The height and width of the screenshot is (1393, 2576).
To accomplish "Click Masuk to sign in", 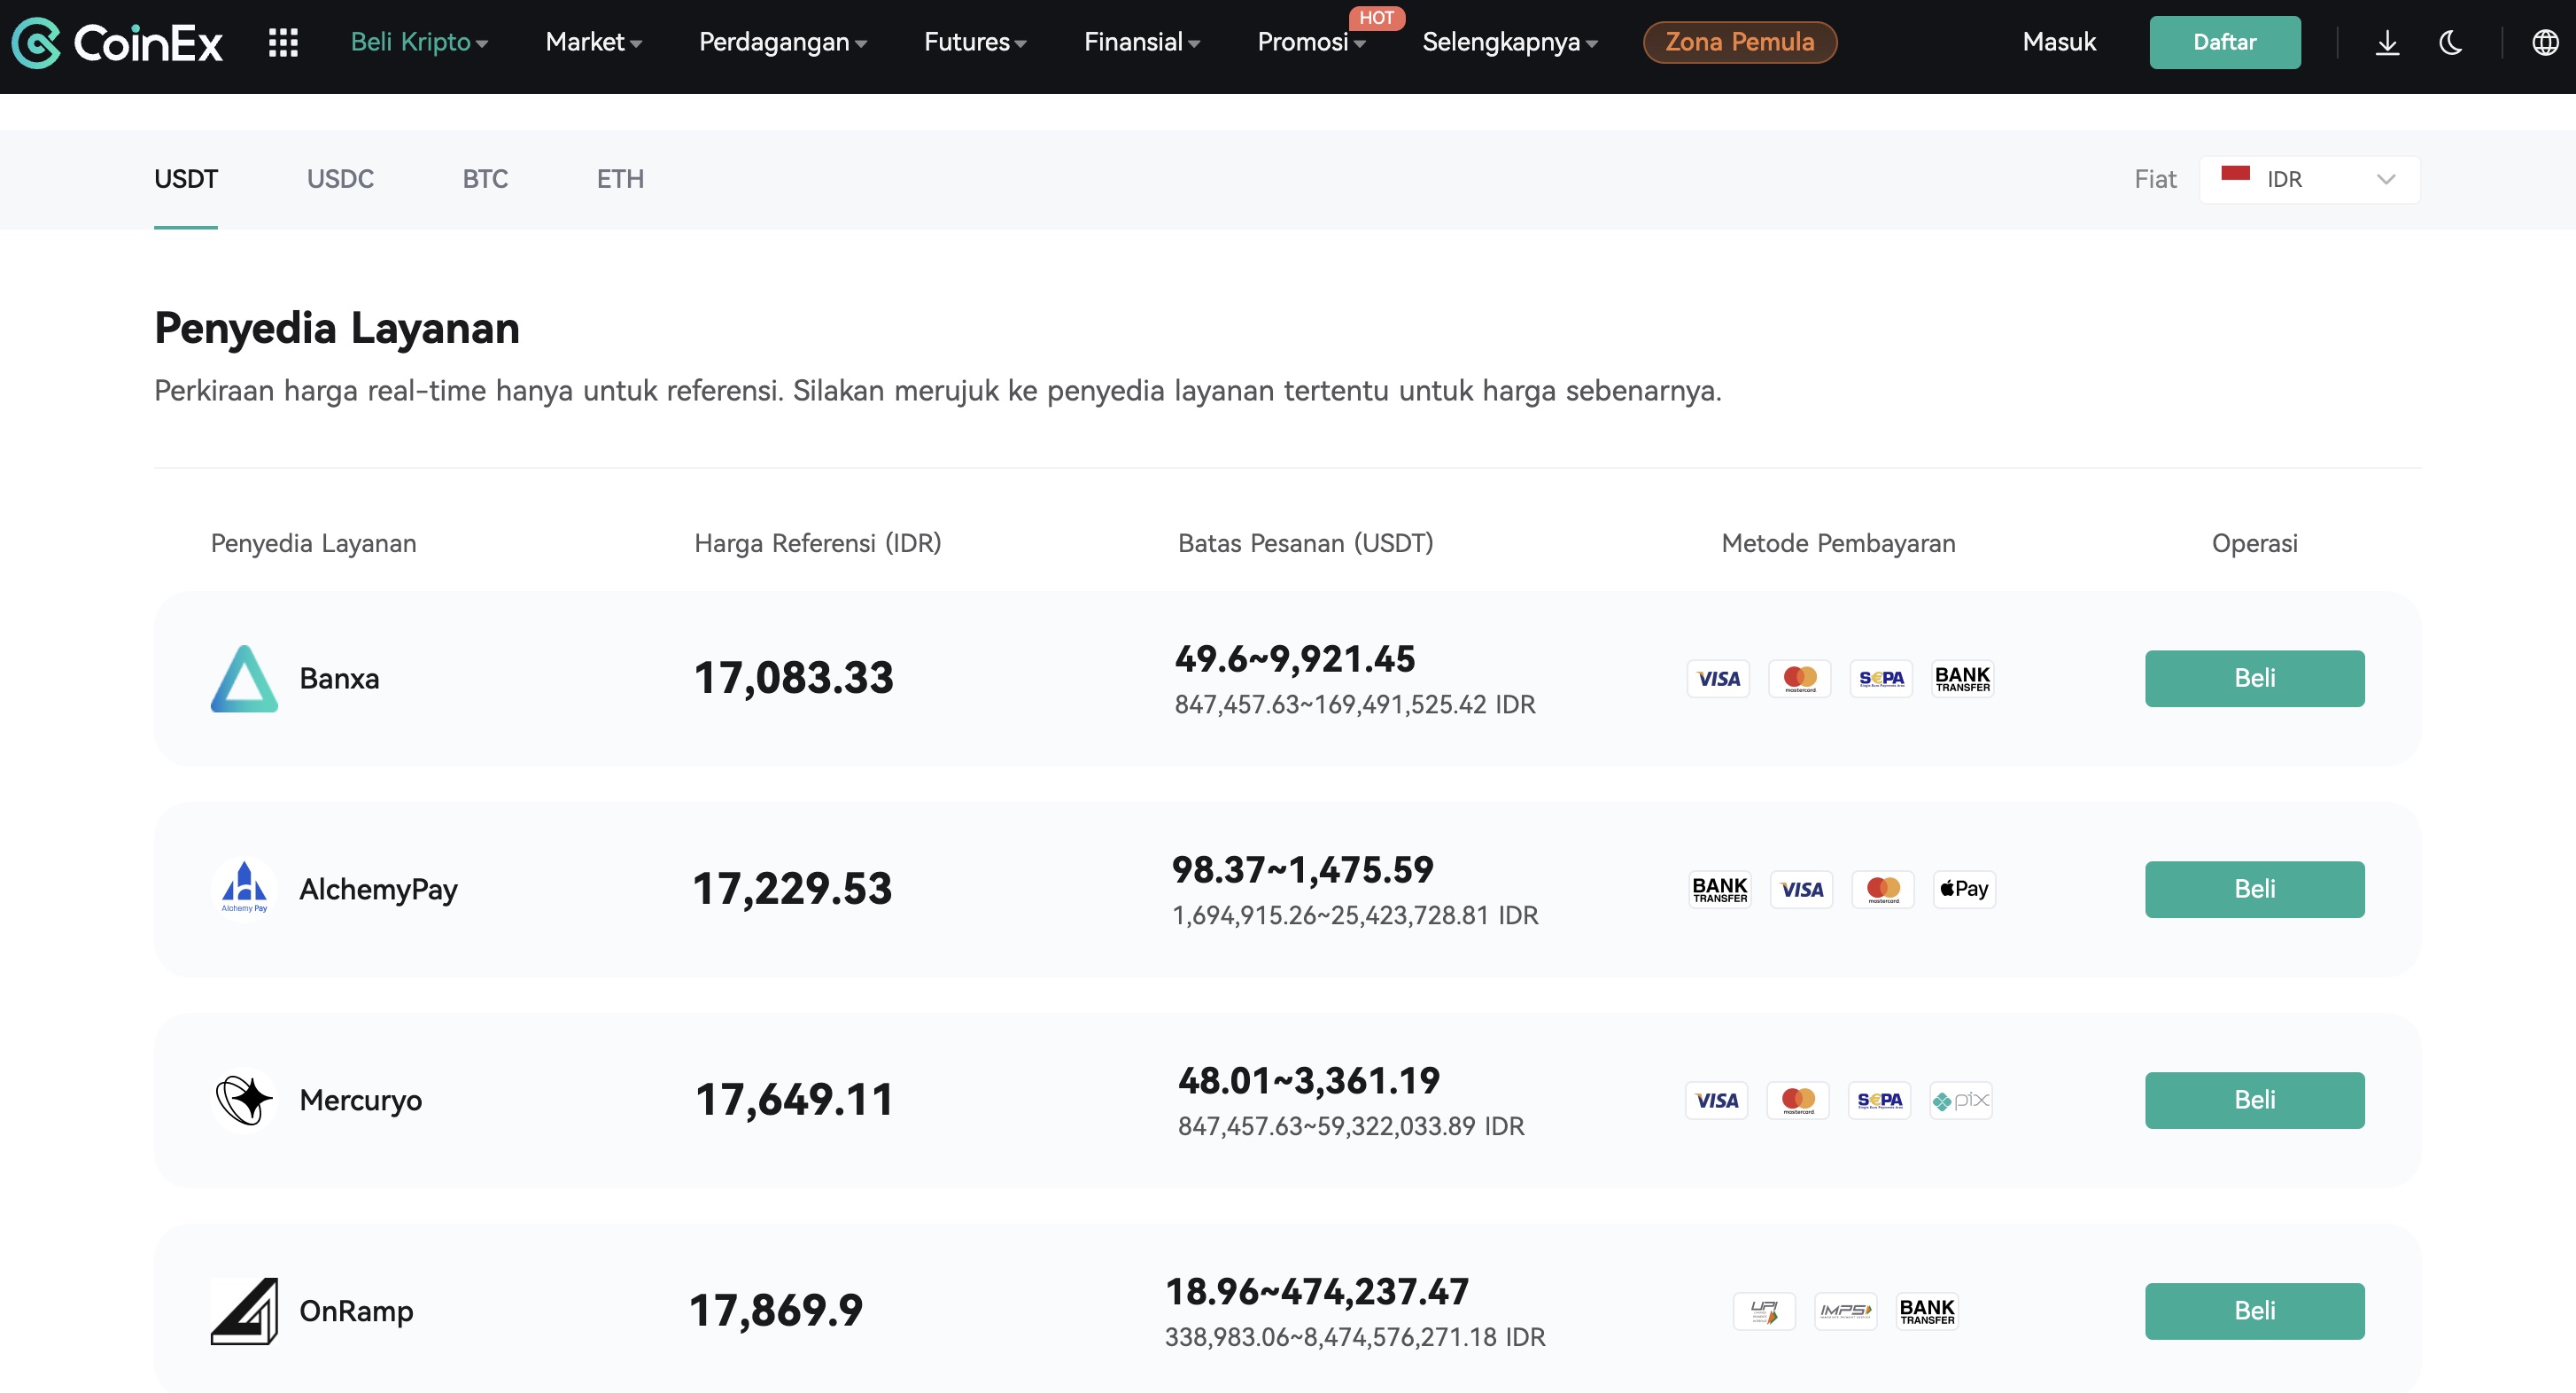I will [x=2059, y=42].
